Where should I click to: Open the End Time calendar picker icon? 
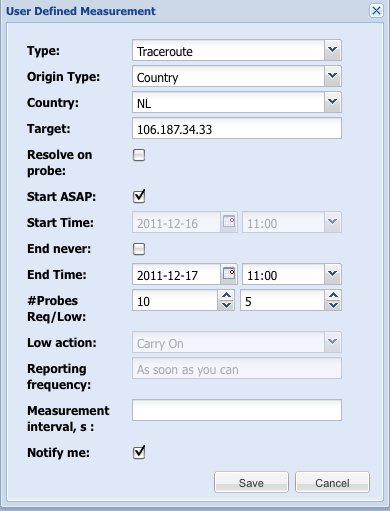coord(229,274)
